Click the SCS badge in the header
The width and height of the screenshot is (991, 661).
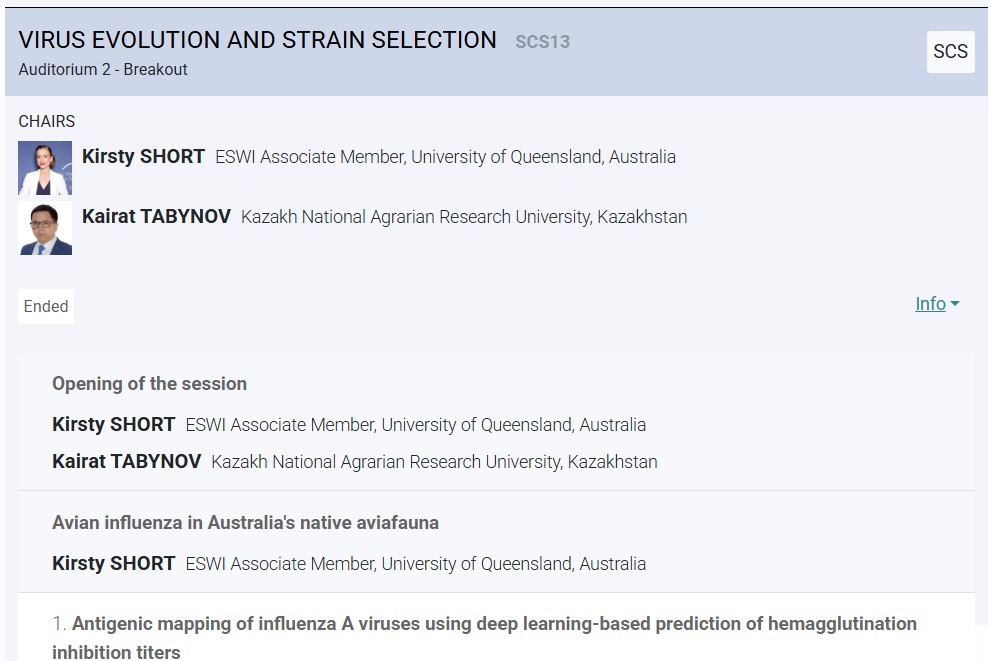[950, 52]
